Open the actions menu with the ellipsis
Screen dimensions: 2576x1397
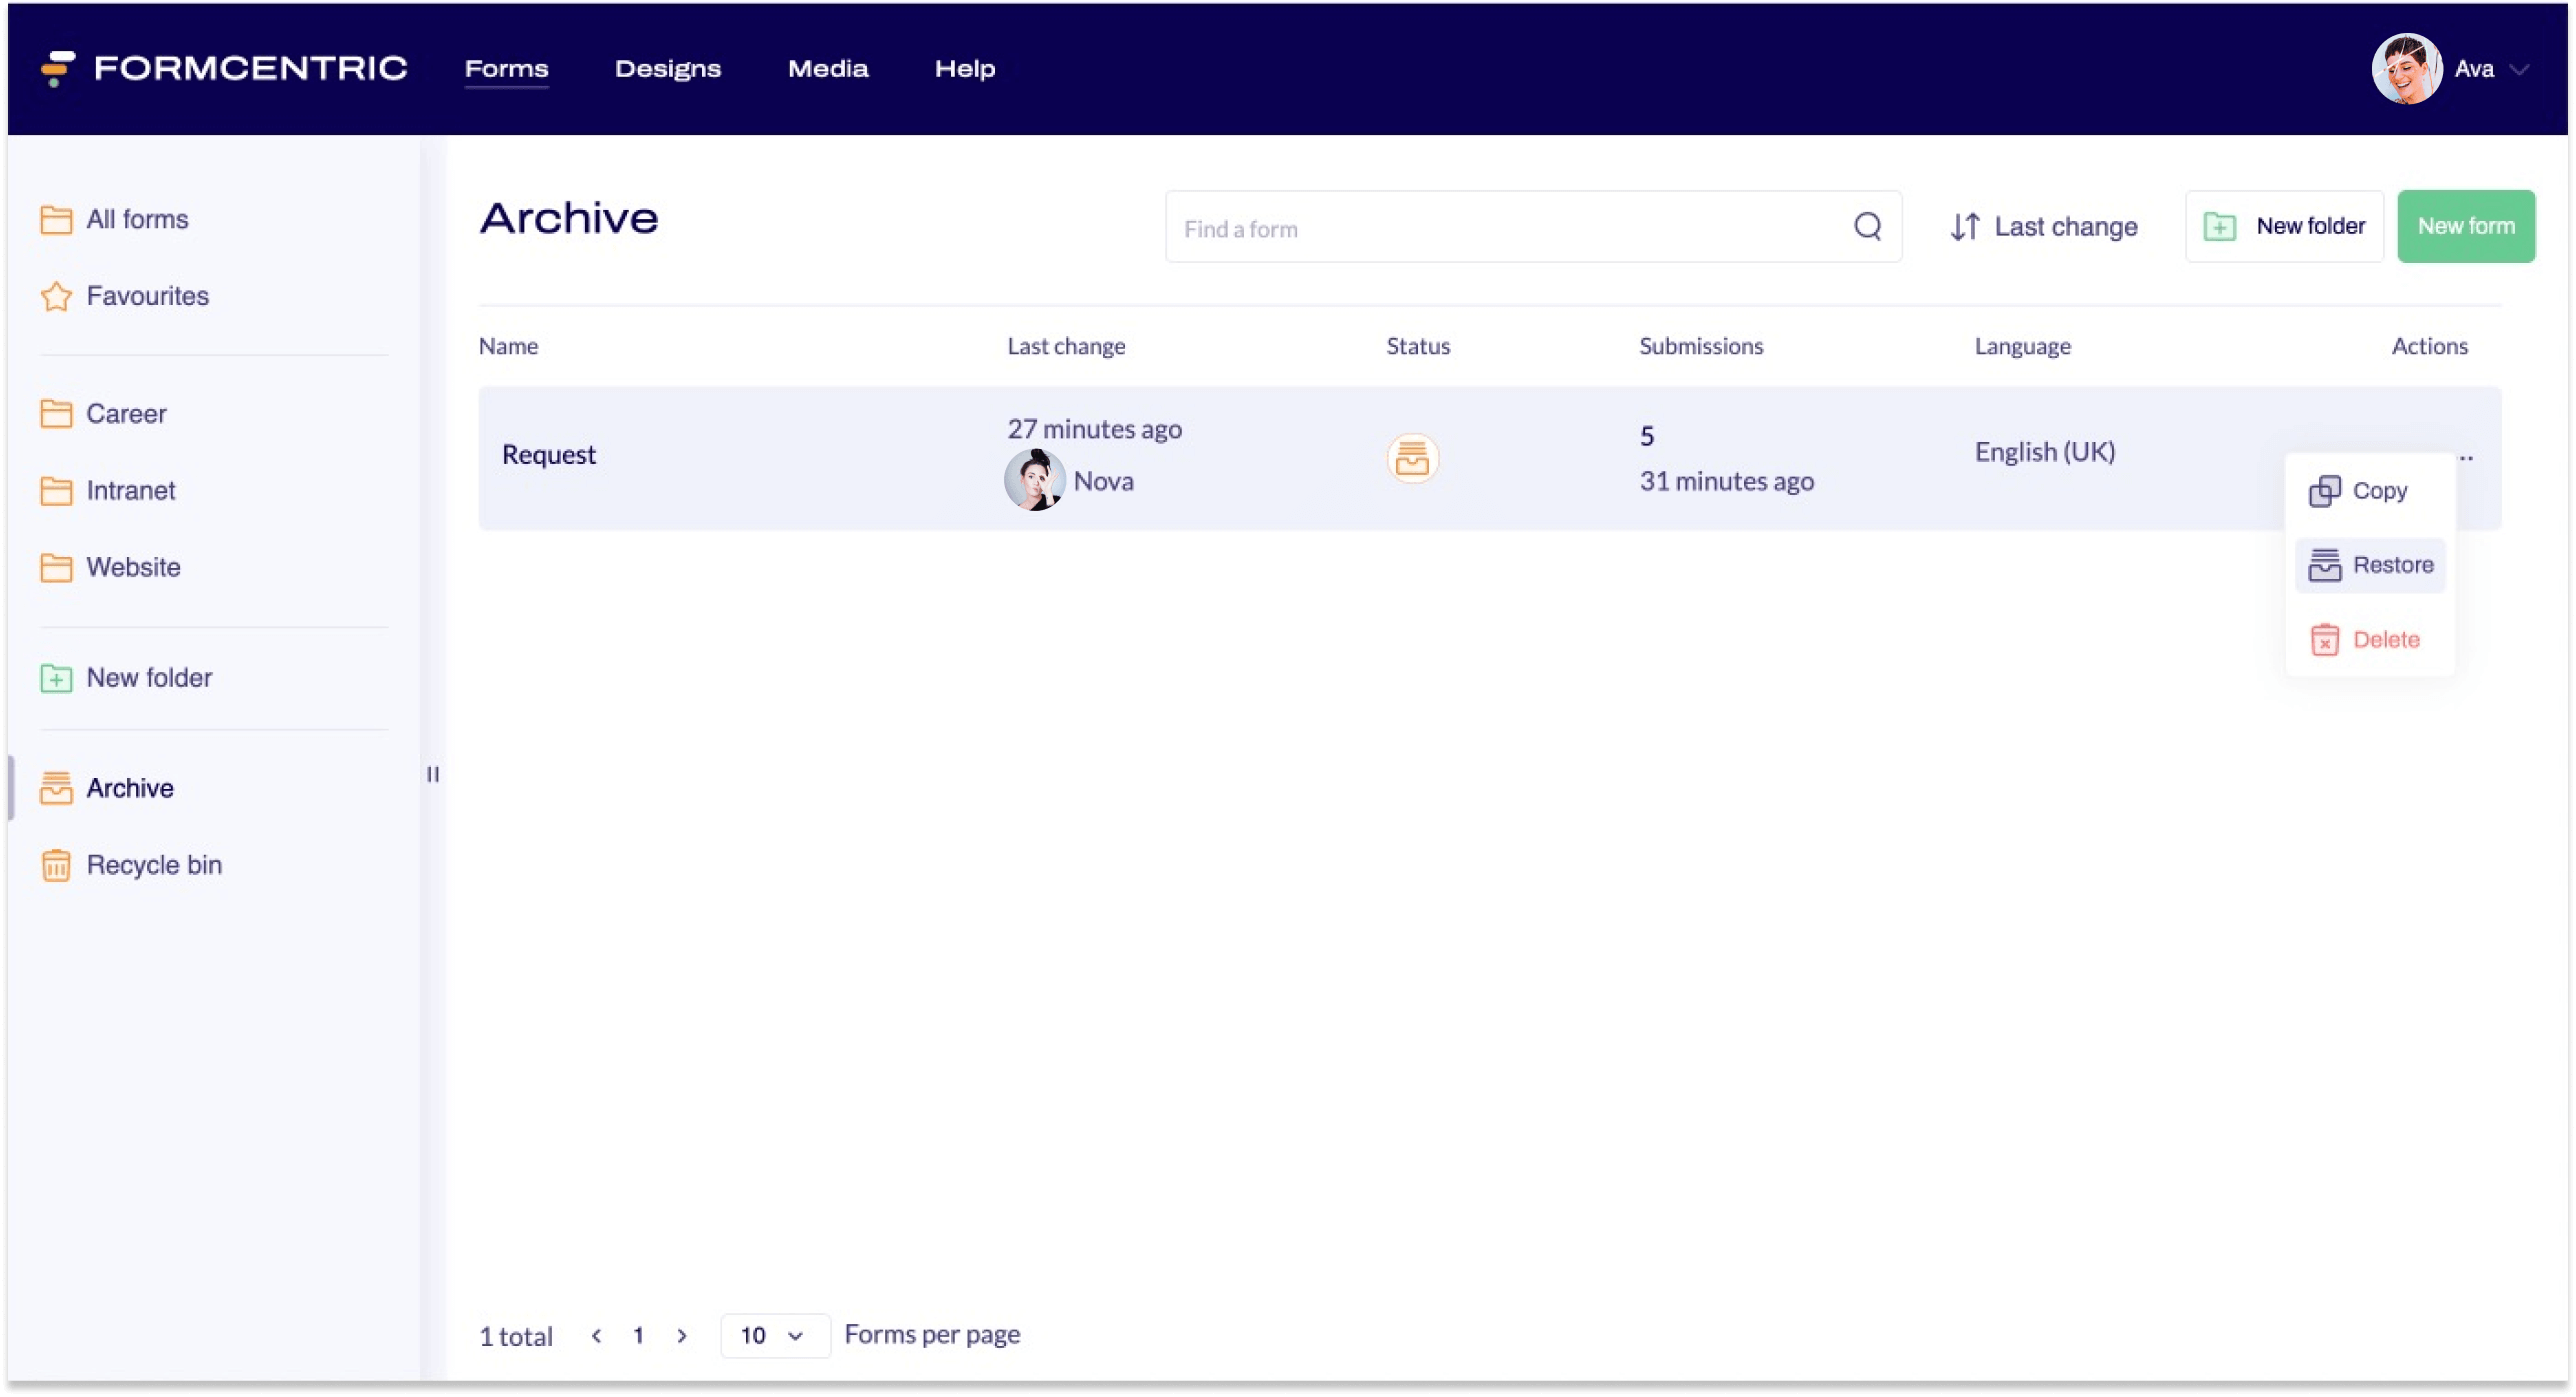coord(2467,458)
